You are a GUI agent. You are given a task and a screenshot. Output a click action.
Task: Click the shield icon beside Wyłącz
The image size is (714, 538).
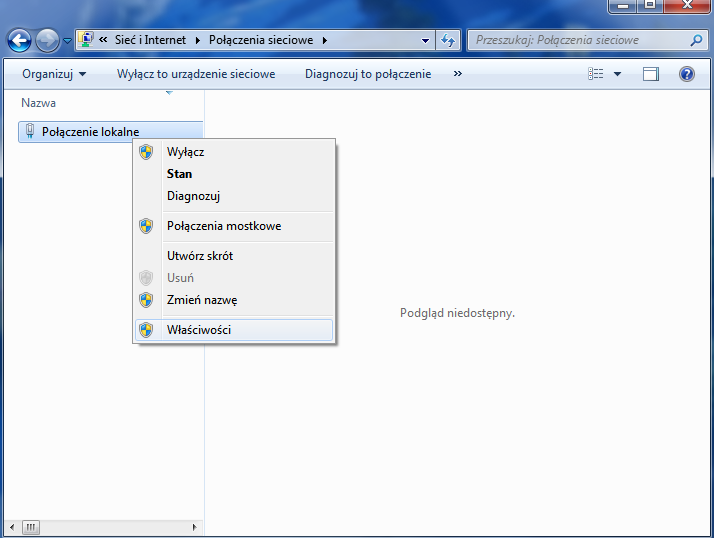tap(146, 152)
